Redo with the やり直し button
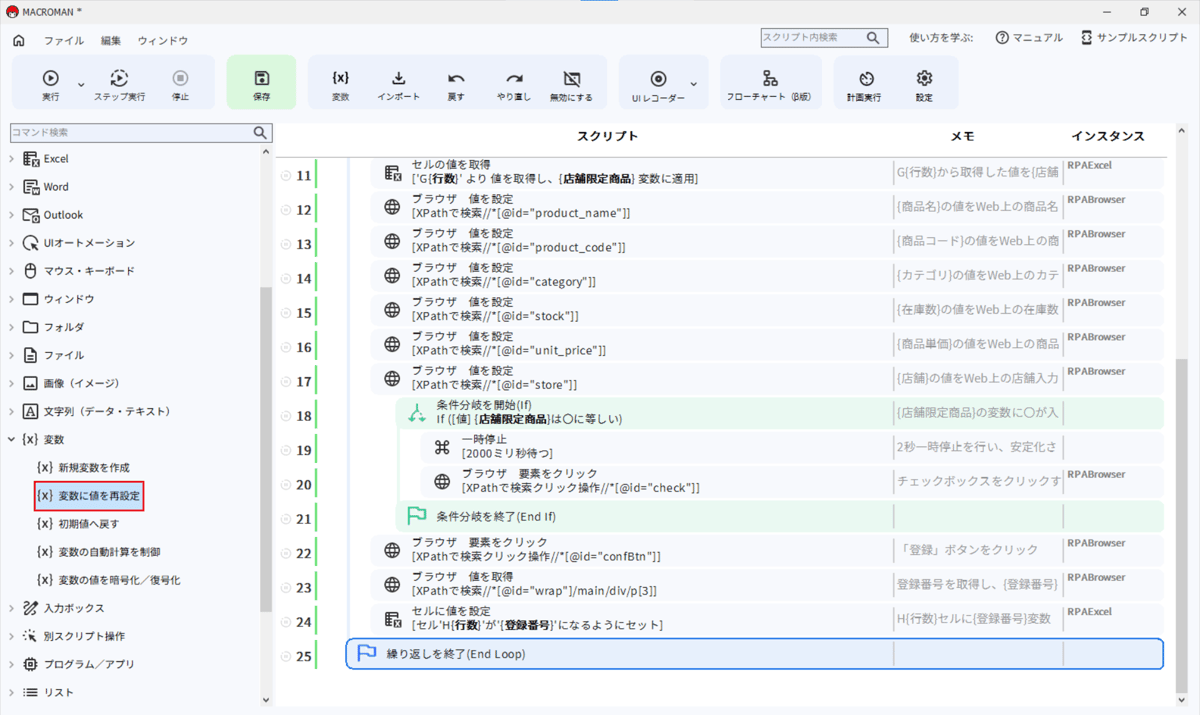 [x=514, y=85]
